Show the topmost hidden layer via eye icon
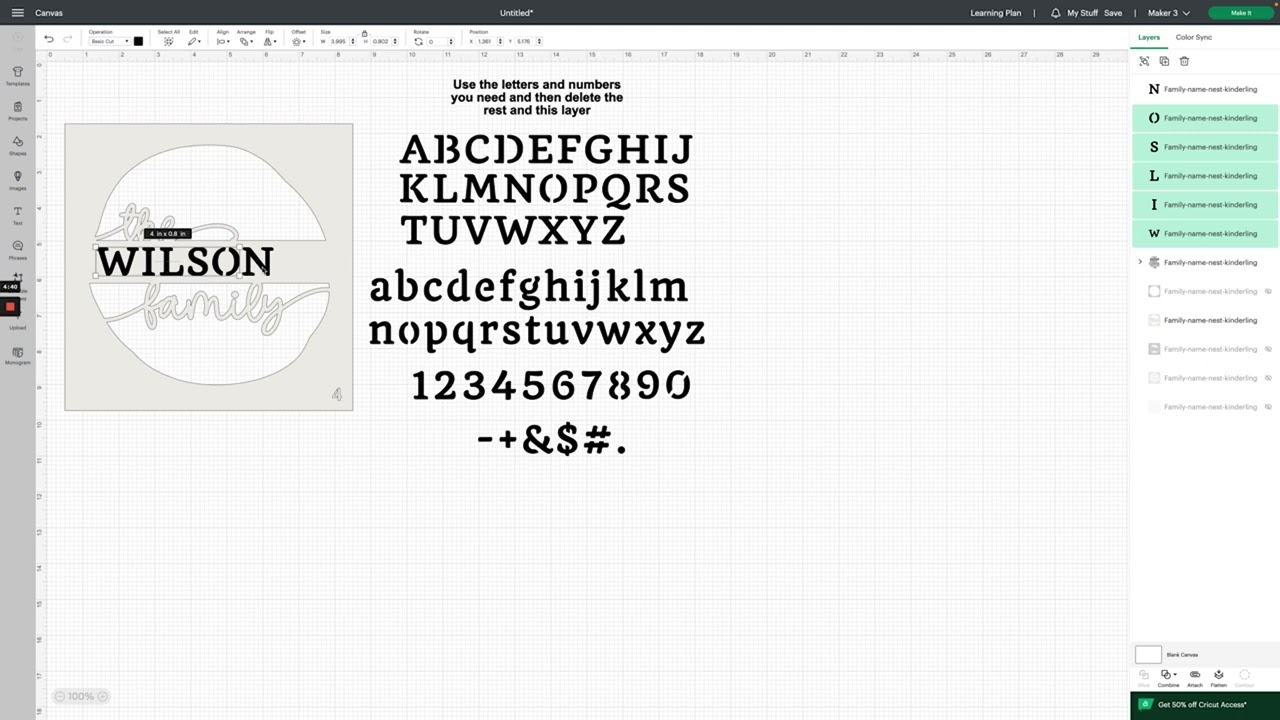This screenshot has width=1280, height=720. [x=1268, y=291]
